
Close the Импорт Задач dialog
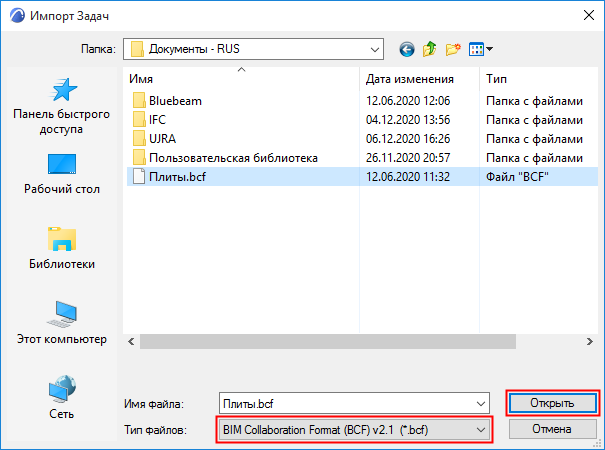[589, 15]
